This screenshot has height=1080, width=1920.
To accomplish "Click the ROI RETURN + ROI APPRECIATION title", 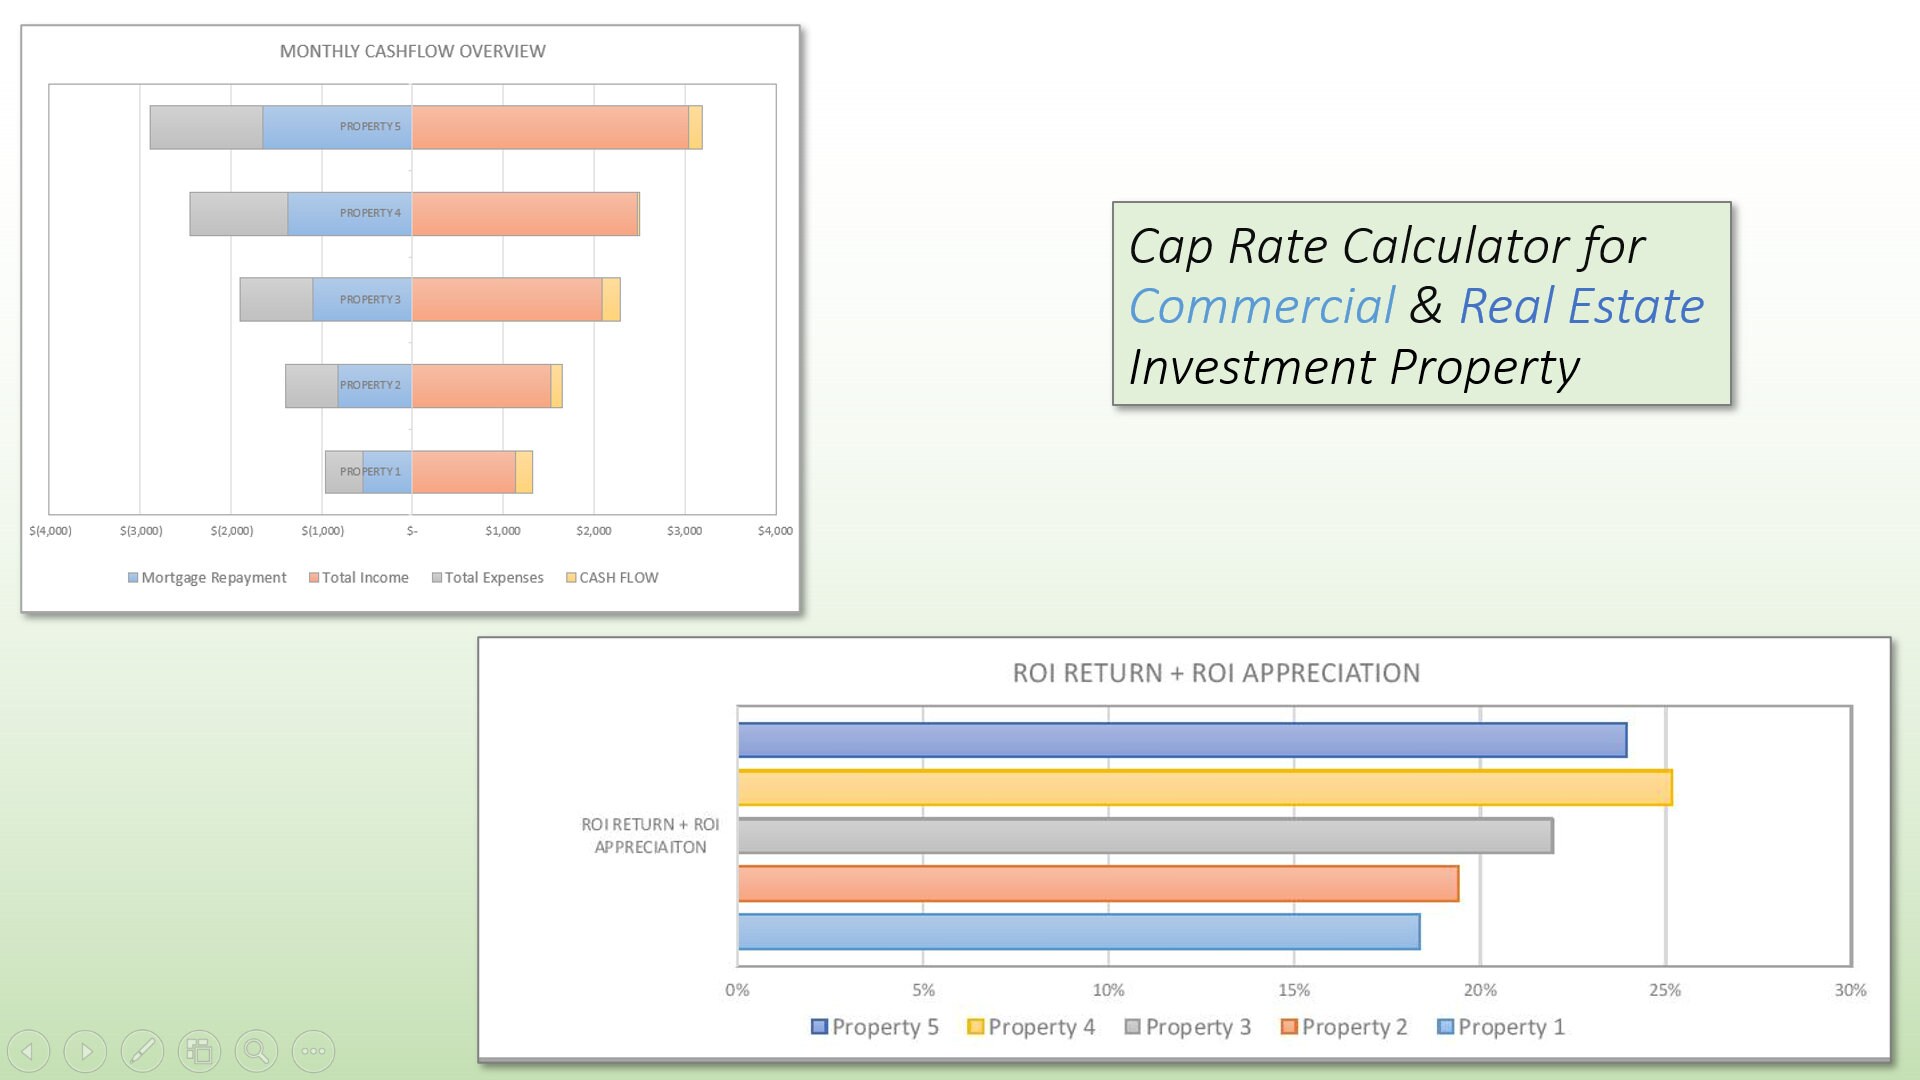I will (x=1215, y=673).
